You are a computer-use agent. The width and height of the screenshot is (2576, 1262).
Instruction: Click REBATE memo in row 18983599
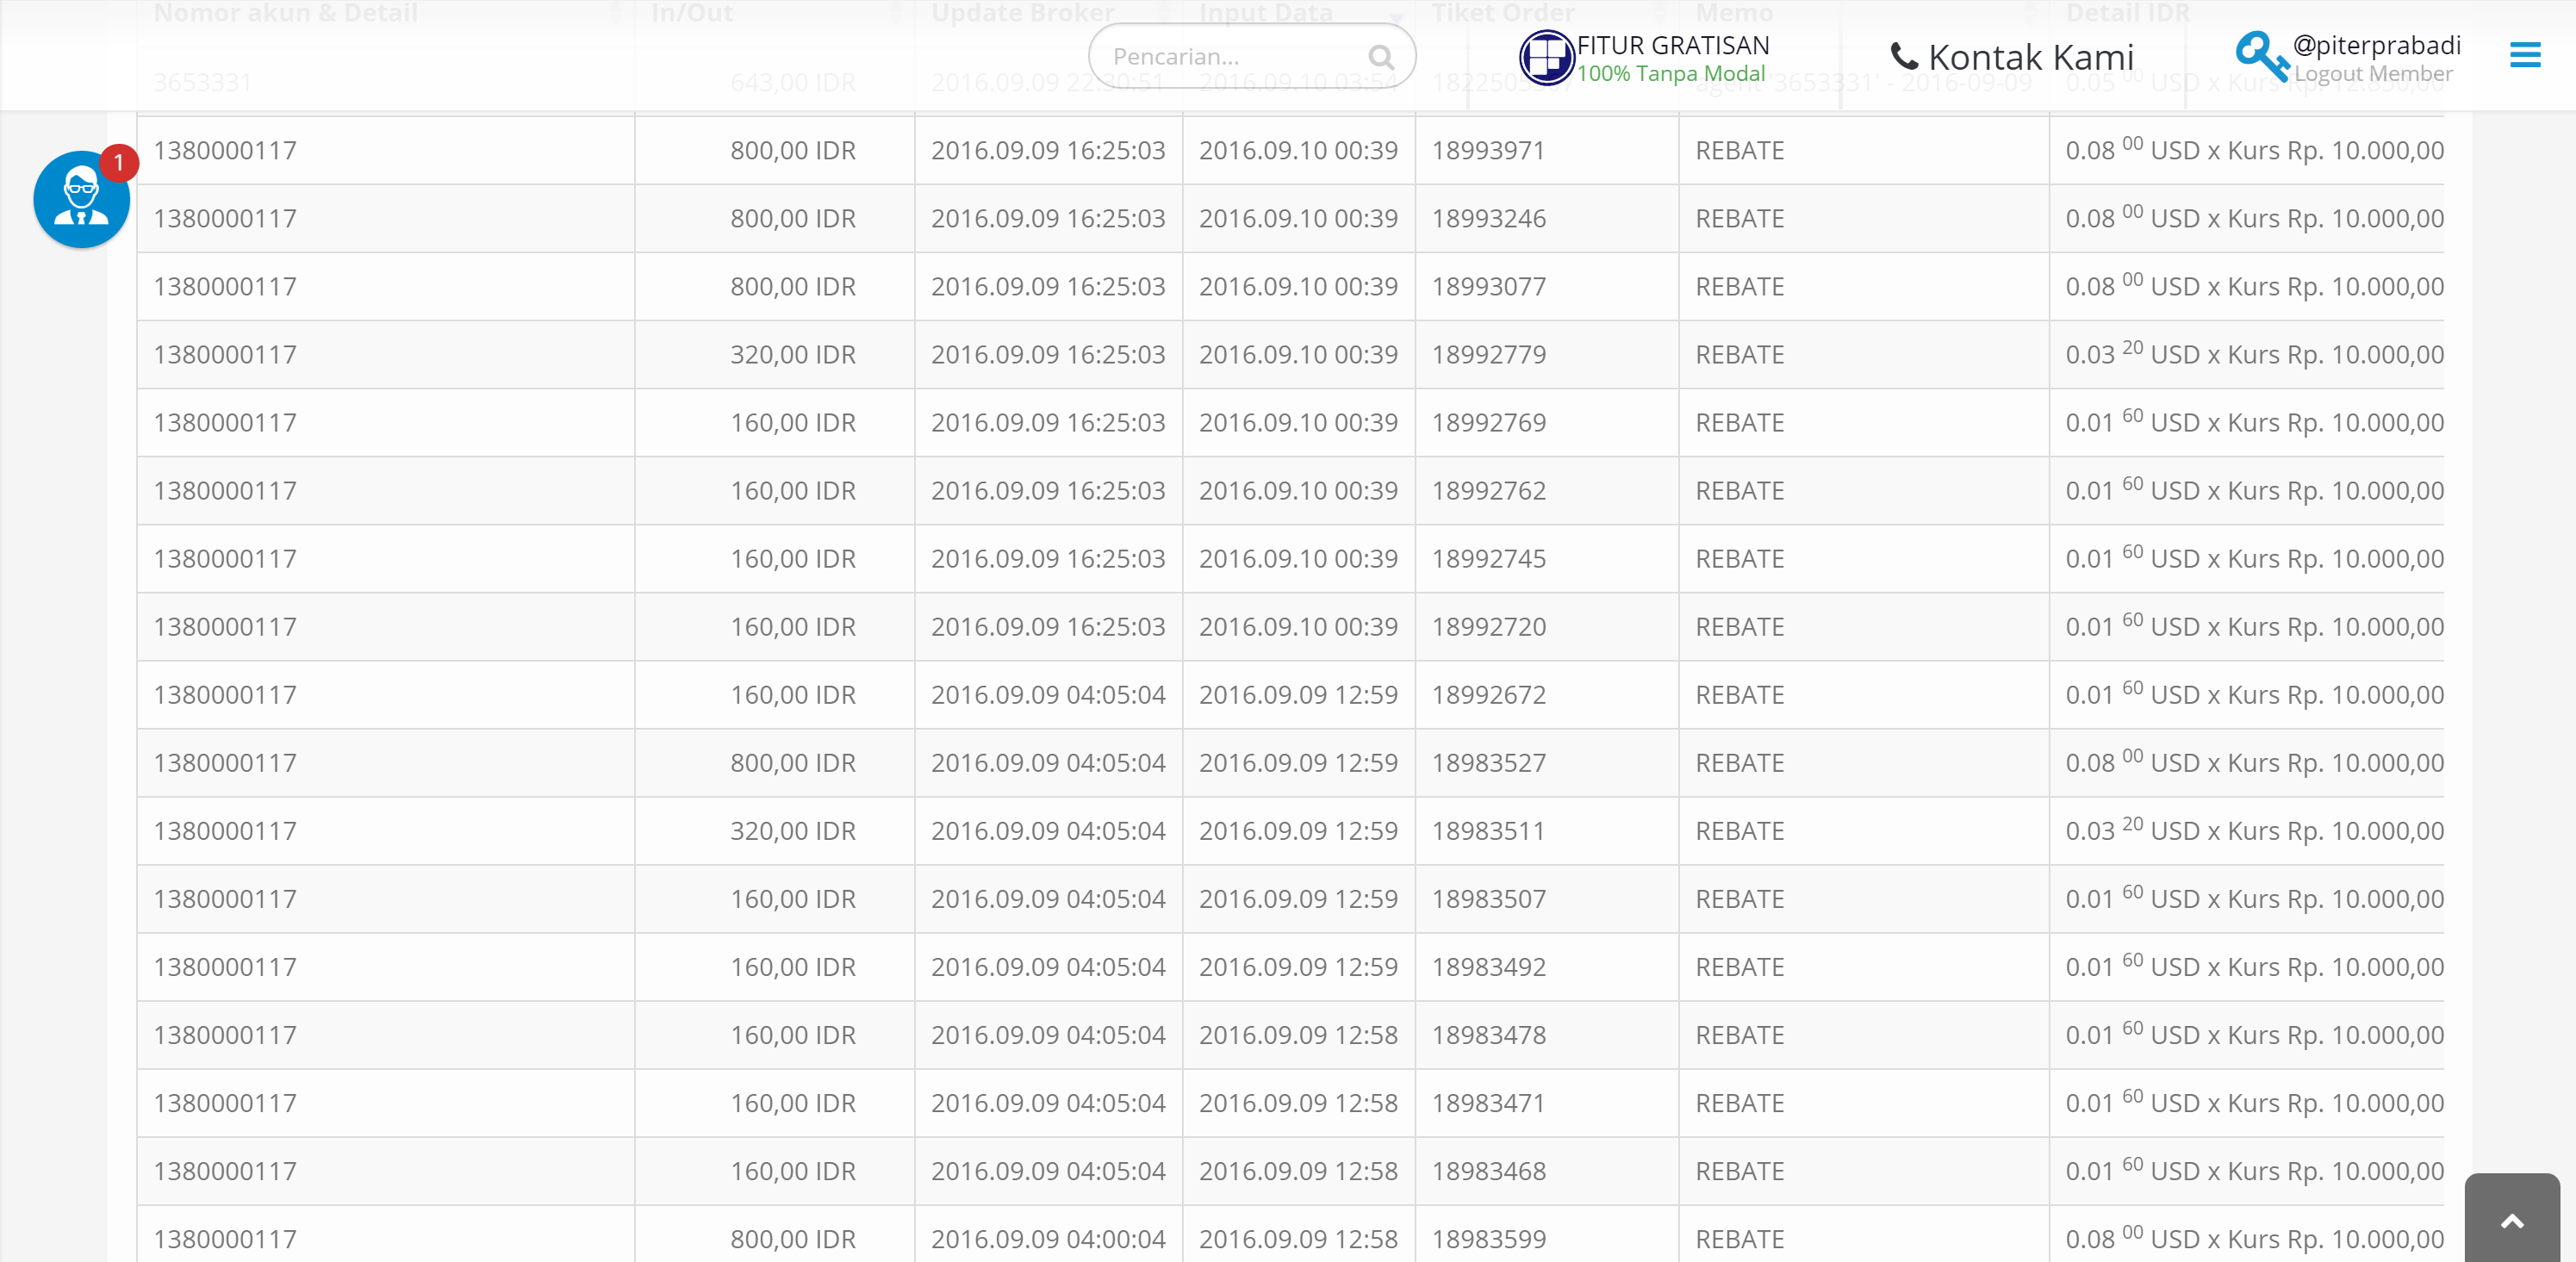[1739, 1238]
